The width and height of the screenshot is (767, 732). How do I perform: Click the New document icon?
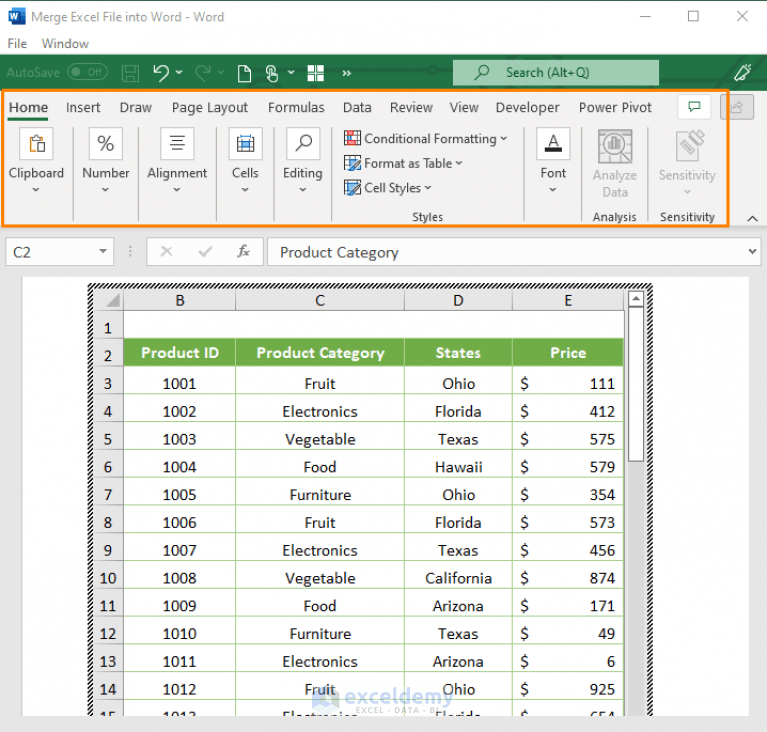click(244, 73)
